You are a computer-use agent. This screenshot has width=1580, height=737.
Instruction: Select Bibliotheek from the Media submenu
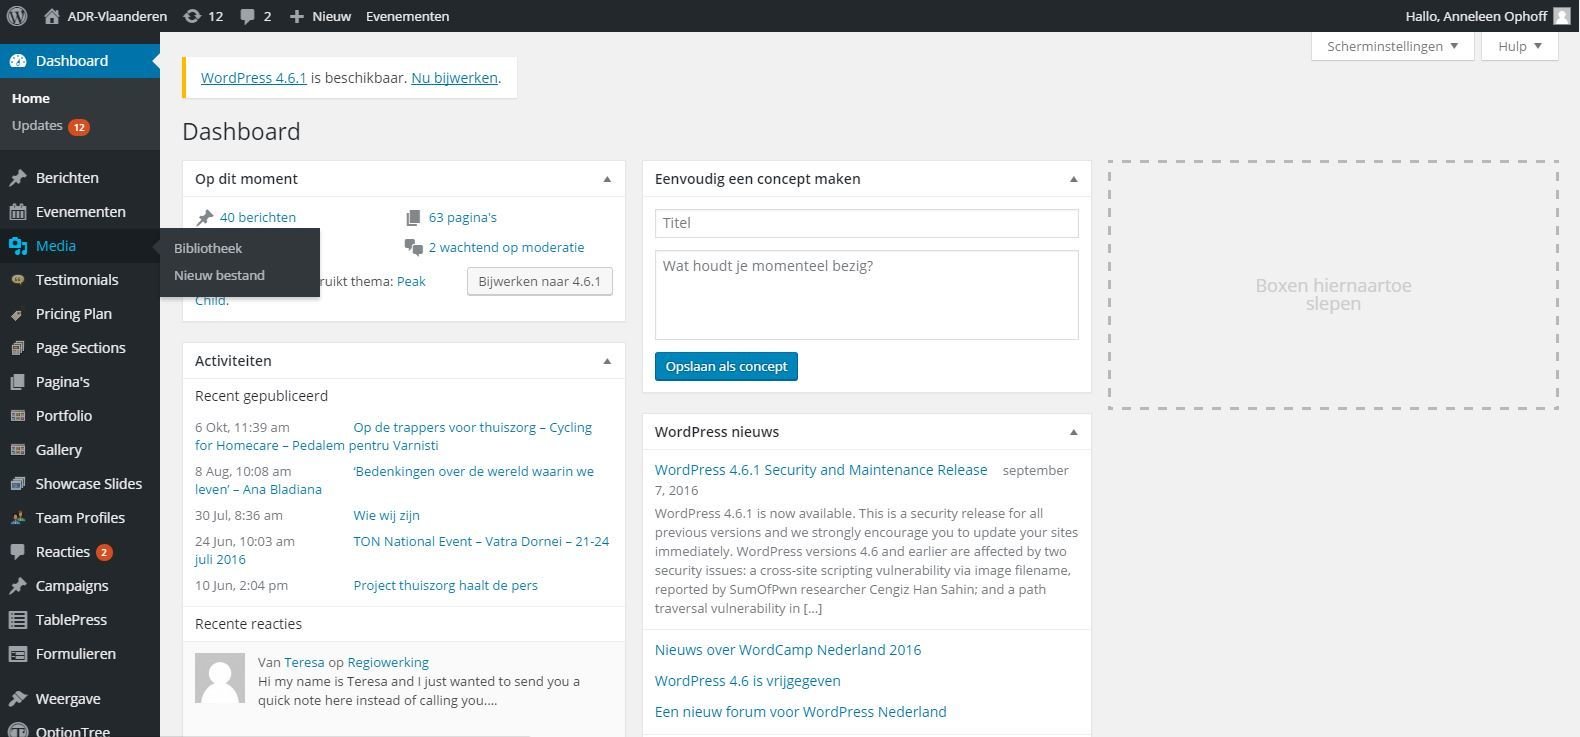pos(208,248)
